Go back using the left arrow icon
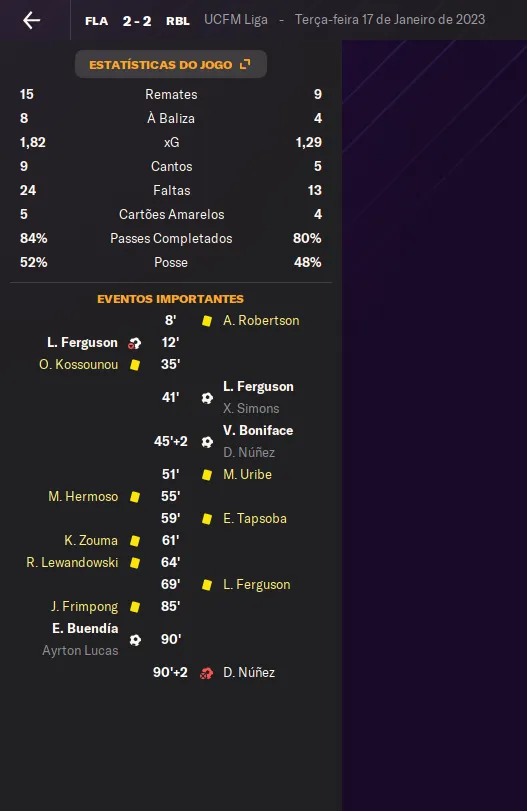 pos(32,20)
